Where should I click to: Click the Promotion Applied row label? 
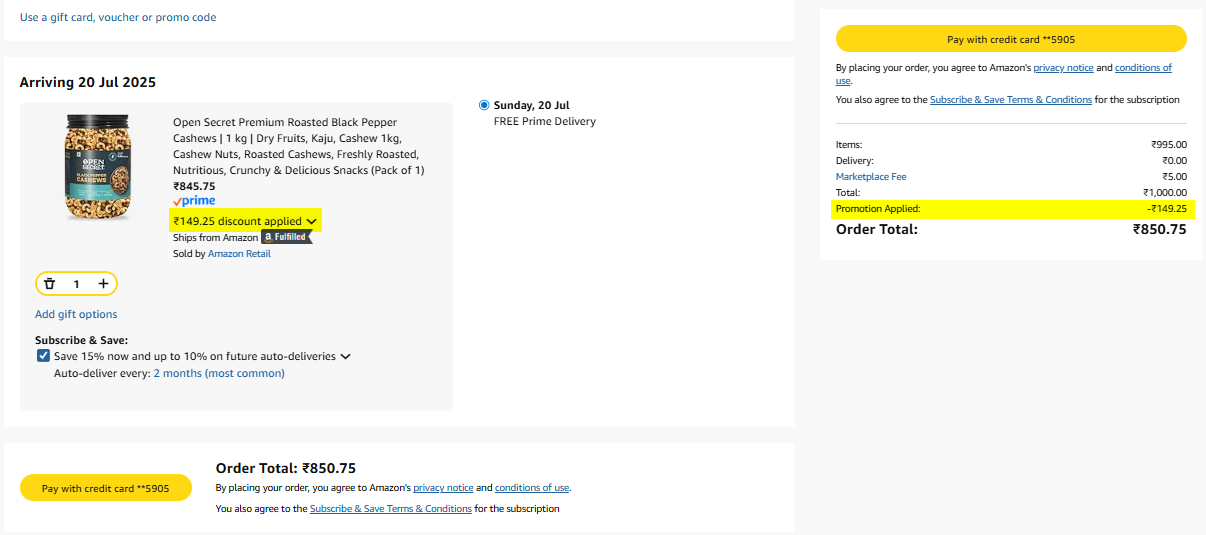point(878,208)
